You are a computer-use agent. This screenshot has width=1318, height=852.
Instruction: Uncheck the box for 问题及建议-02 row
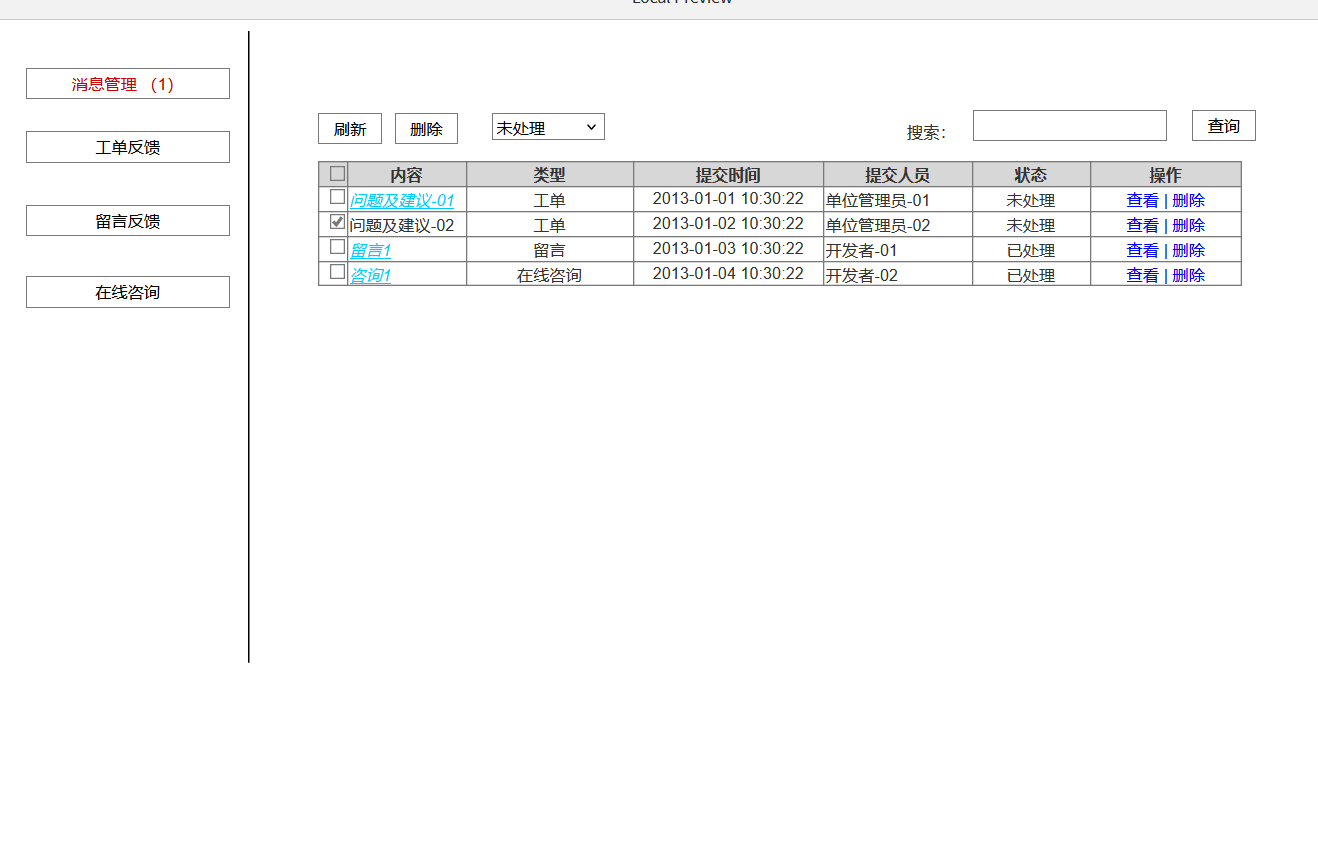coord(337,222)
